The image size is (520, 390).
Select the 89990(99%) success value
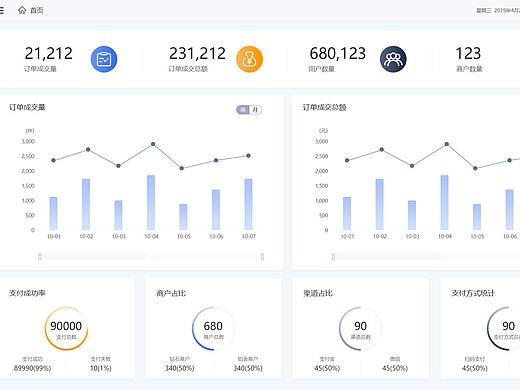pos(32,368)
